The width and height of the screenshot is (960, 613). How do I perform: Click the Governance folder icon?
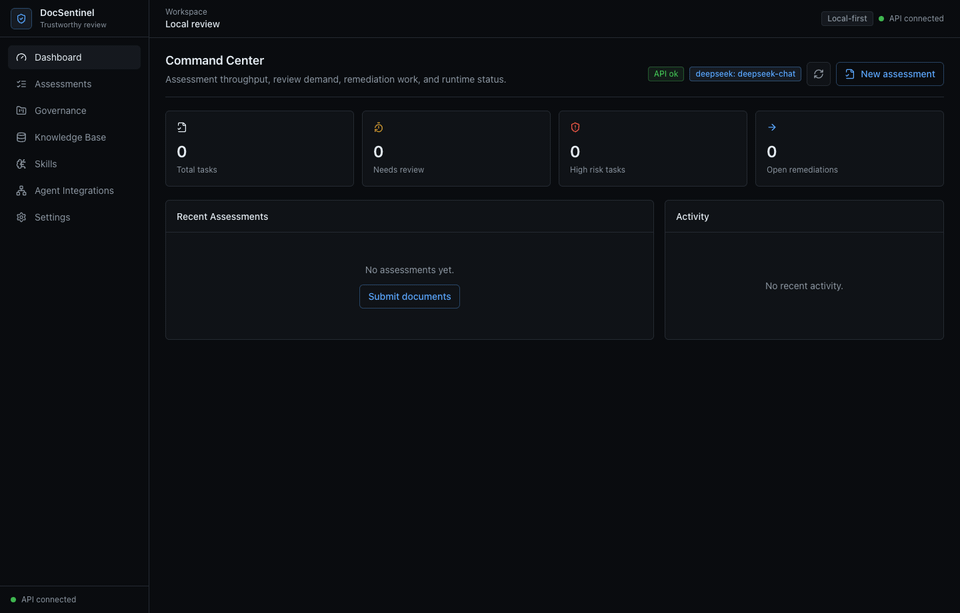tap(21, 111)
